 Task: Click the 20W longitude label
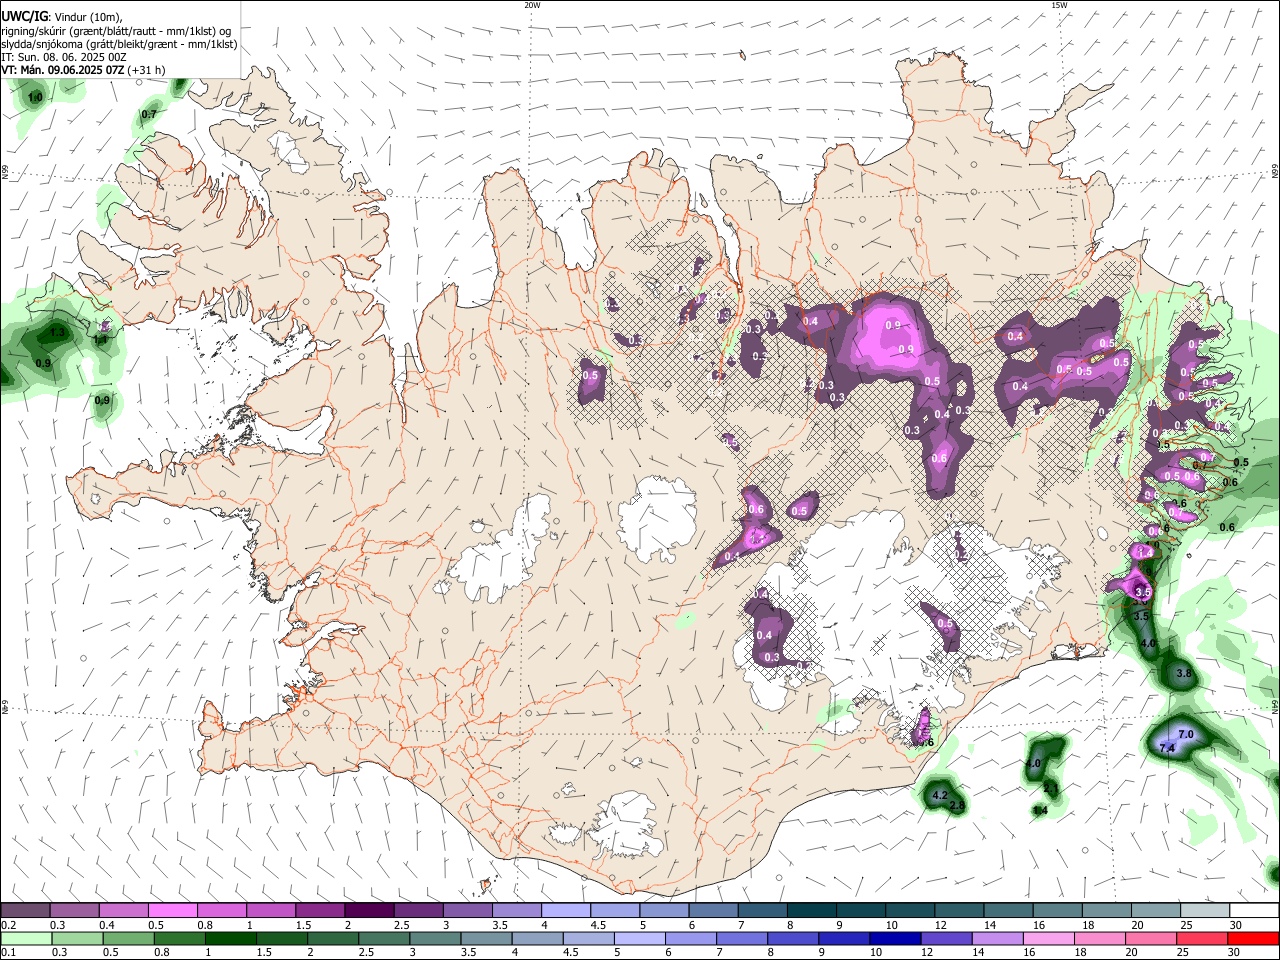(x=532, y=5)
